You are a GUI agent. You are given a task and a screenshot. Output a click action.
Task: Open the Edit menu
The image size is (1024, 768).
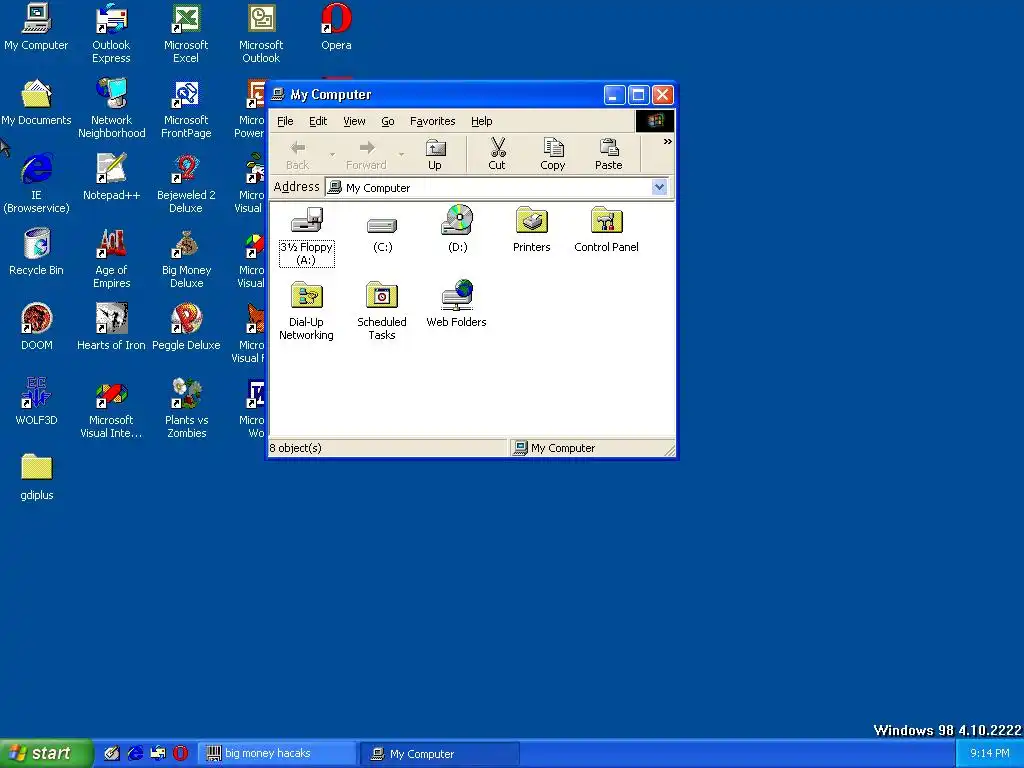(318, 121)
